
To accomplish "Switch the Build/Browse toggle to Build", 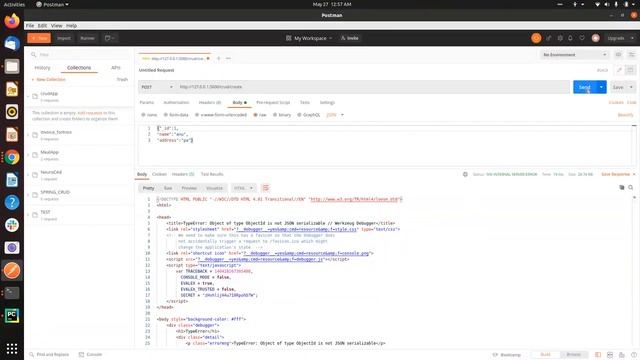I will (x=545, y=354).
